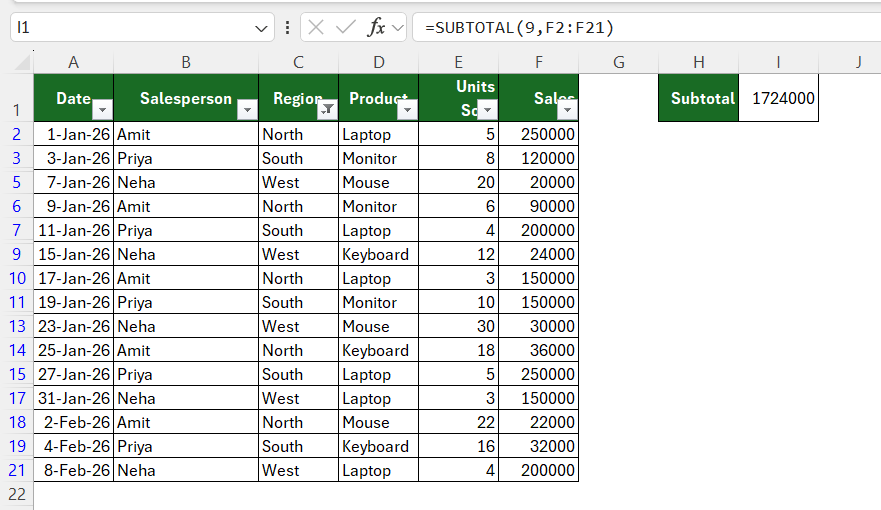This screenshot has height=510, width=881.
Task: Select column A header
Action: [x=74, y=62]
